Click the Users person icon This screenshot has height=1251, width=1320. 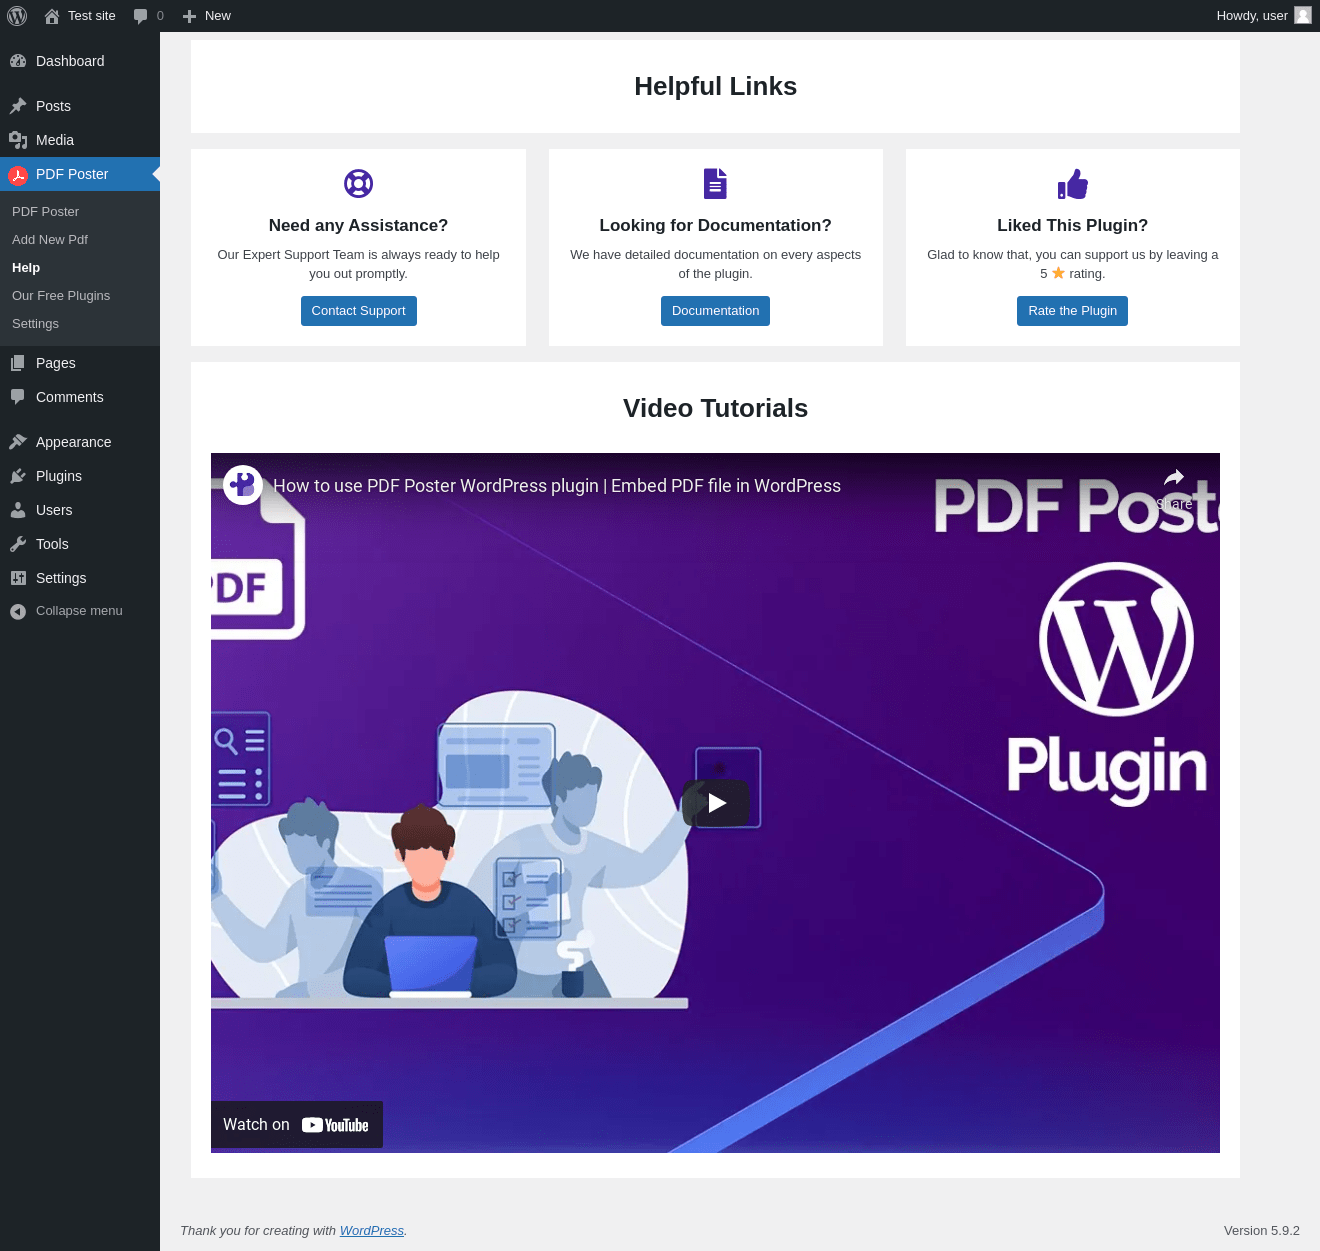pos(18,510)
